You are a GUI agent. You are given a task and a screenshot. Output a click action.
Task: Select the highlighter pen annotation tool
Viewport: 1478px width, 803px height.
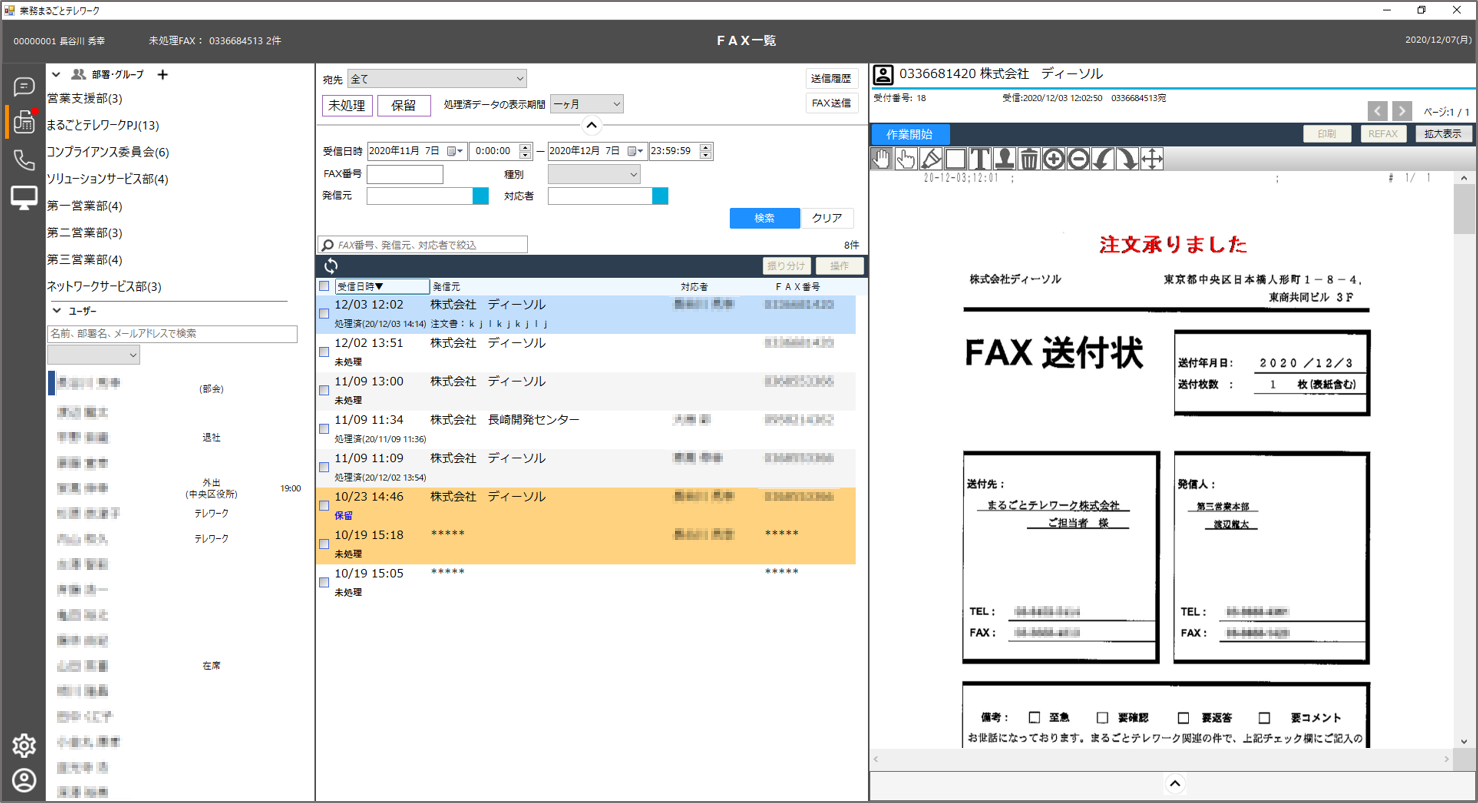(930, 158)
